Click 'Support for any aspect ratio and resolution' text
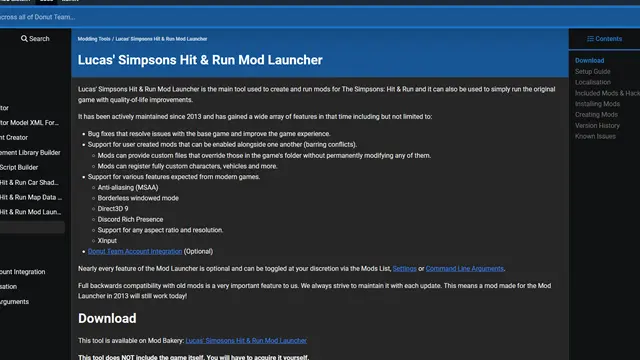Viewport: 640px width, 360px height. (160, 230)
